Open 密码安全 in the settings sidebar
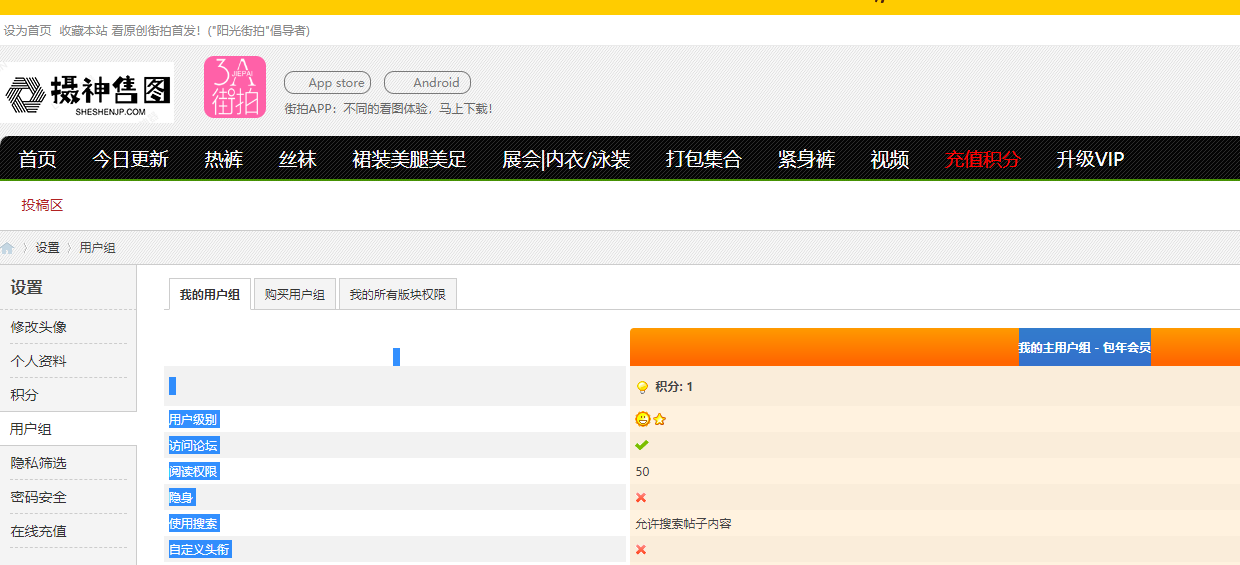 pos(39,497)
